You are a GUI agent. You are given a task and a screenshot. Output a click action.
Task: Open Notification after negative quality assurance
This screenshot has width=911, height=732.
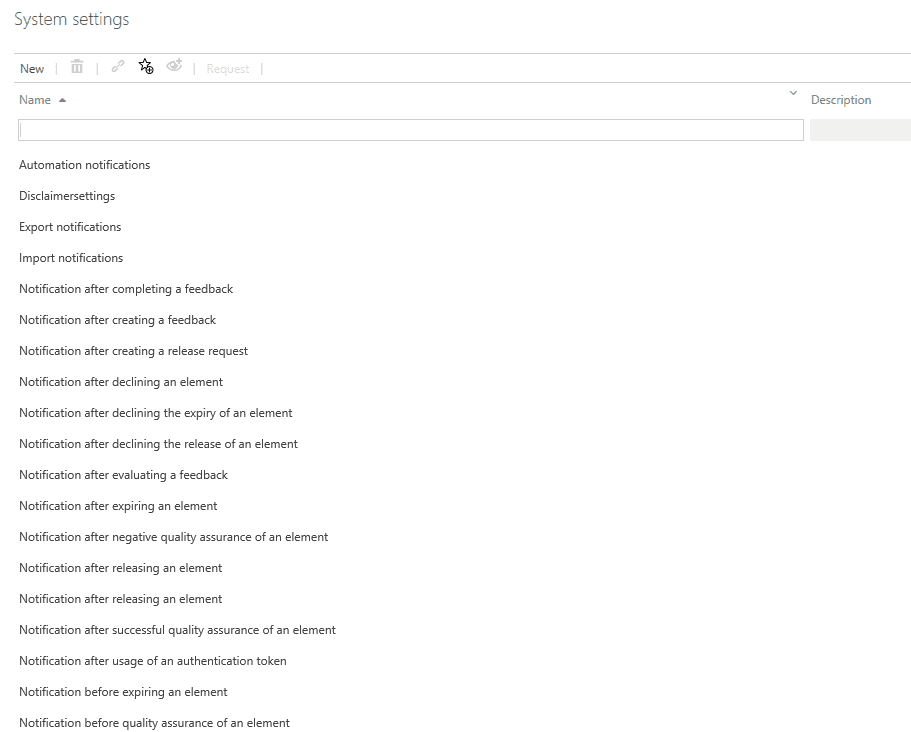pyautogui.click(x=174, y=537)
